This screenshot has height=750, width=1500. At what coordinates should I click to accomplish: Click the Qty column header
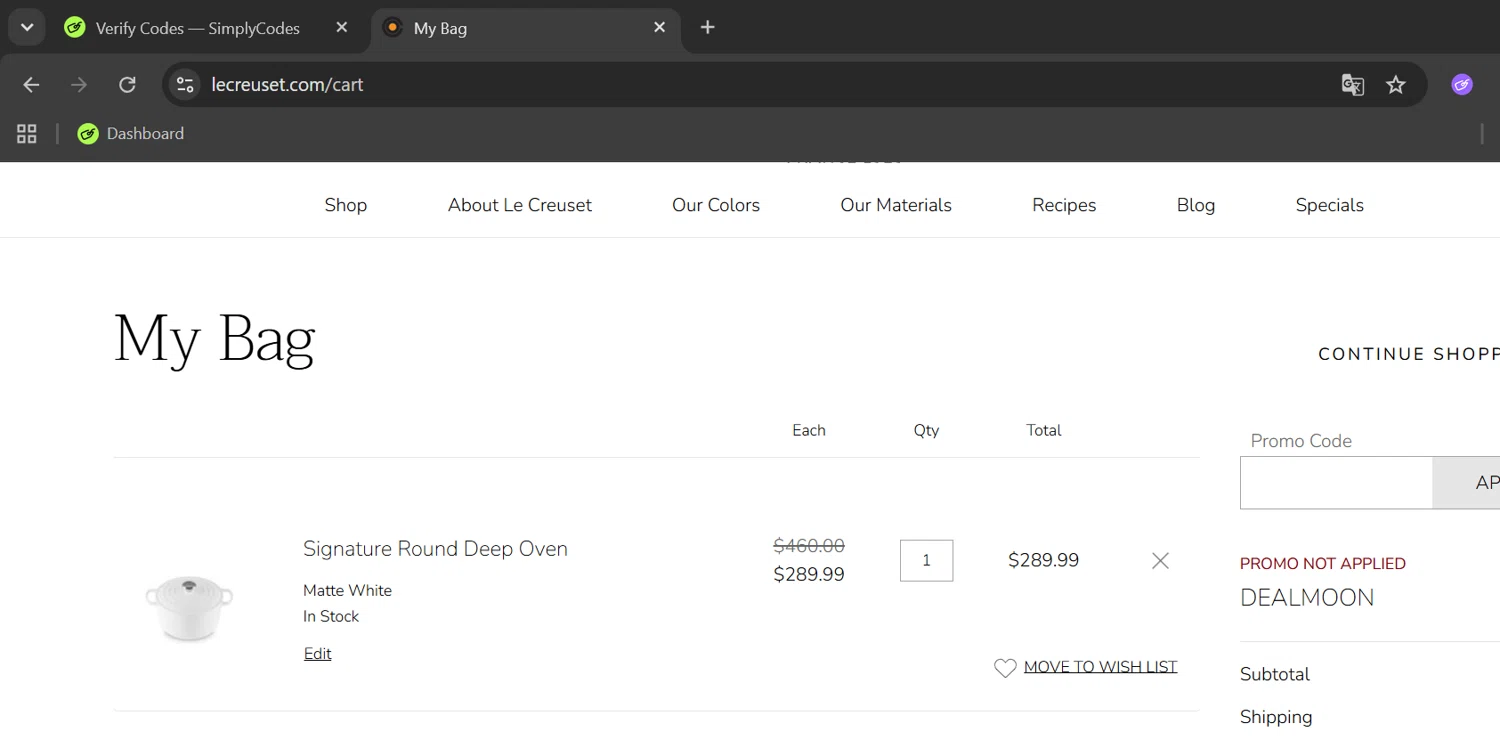(x=926, y=431)
